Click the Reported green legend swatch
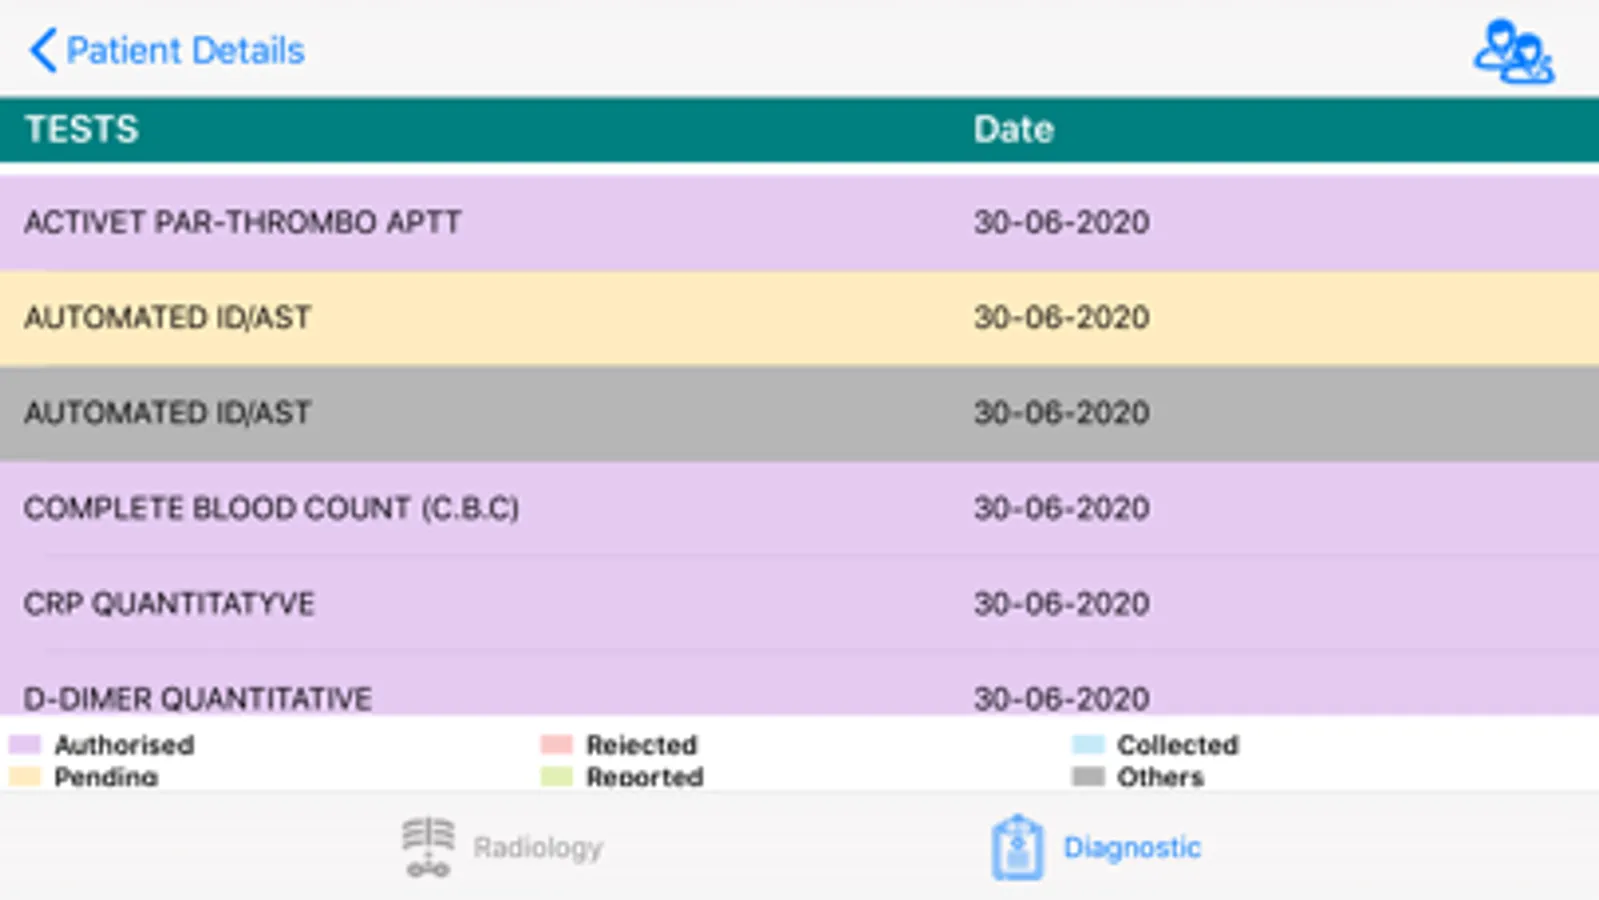1599x900 pixels. point(556,776)
